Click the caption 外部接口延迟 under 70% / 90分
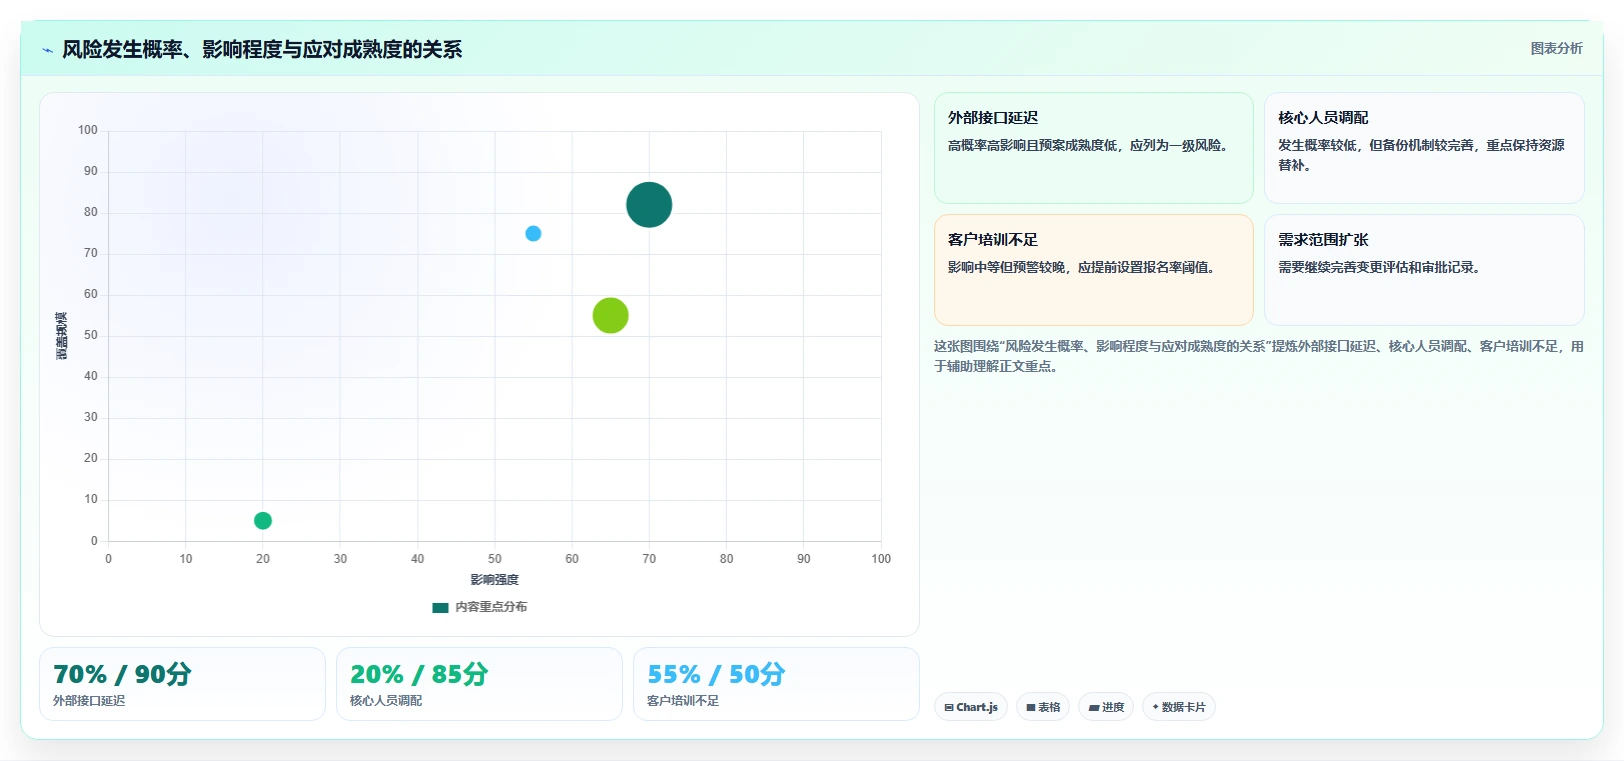Viewport: 1624px width, 761px height. pyautogui.click(x=89, y=701)
